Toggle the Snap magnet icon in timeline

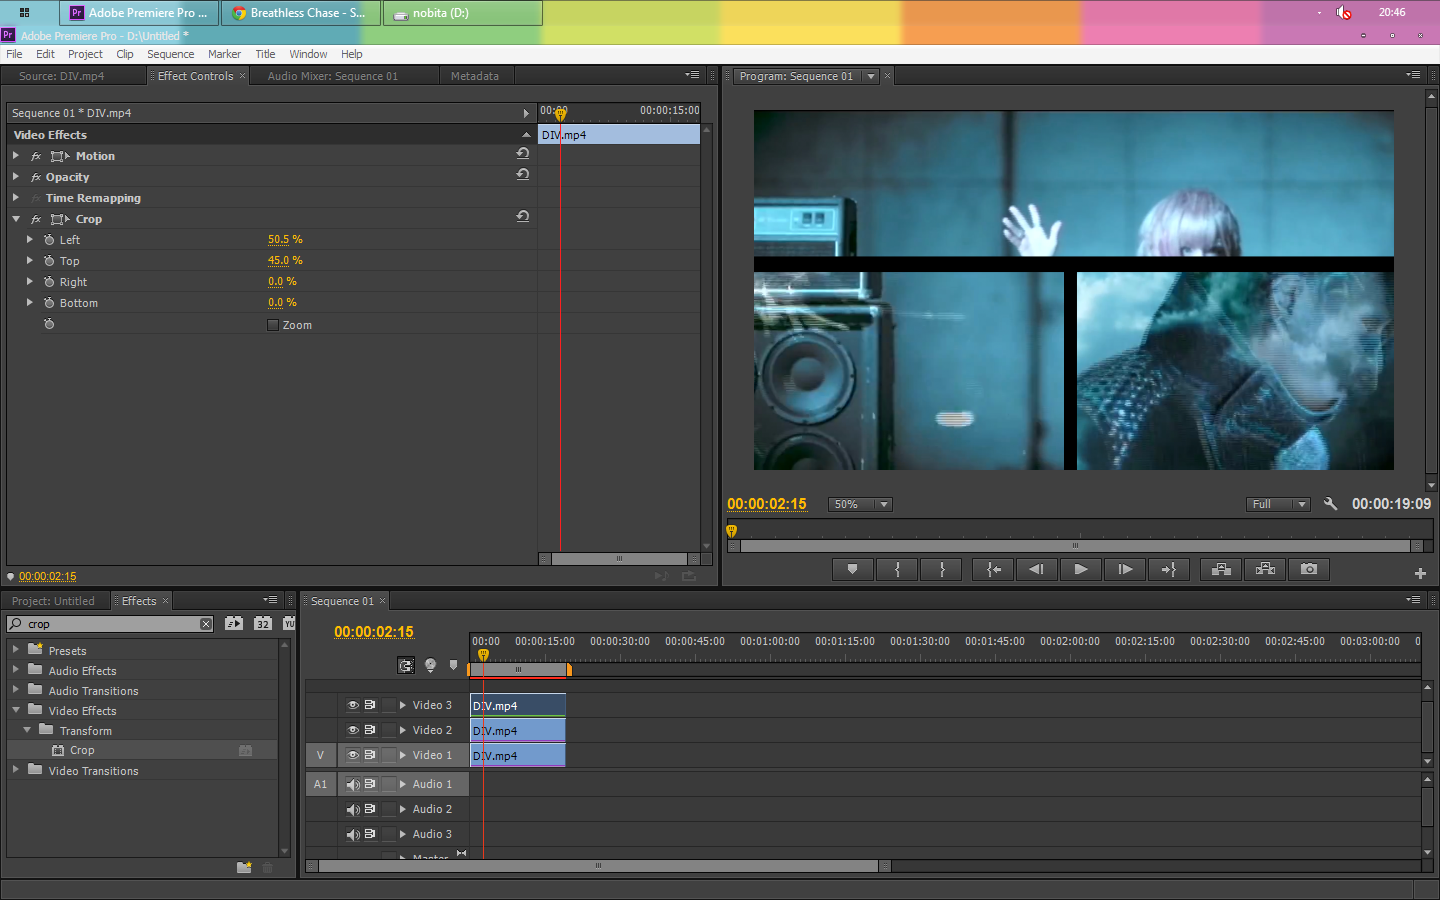click(406, 665)
